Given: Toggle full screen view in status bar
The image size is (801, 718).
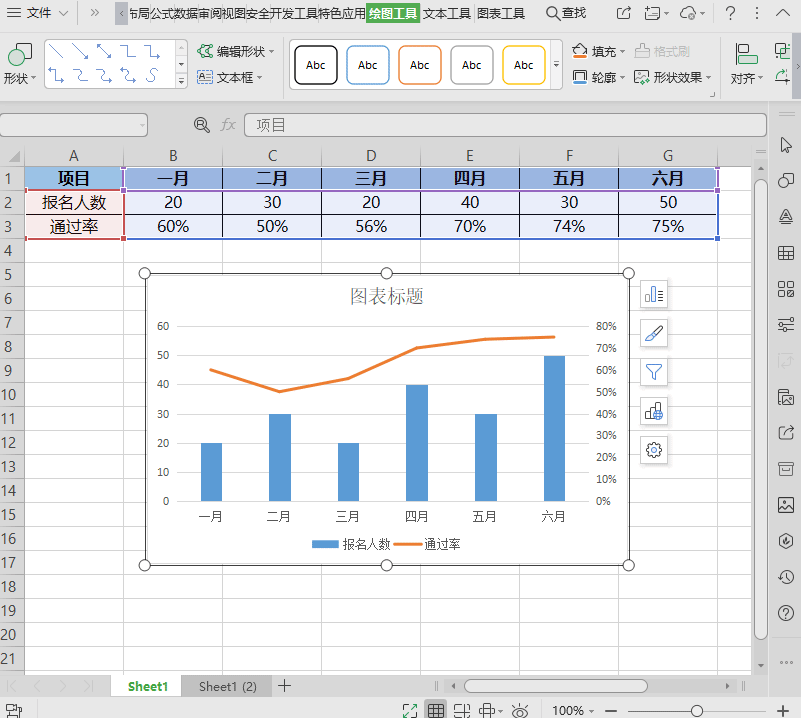Looking at the screenshot, I should click(410, 710).
